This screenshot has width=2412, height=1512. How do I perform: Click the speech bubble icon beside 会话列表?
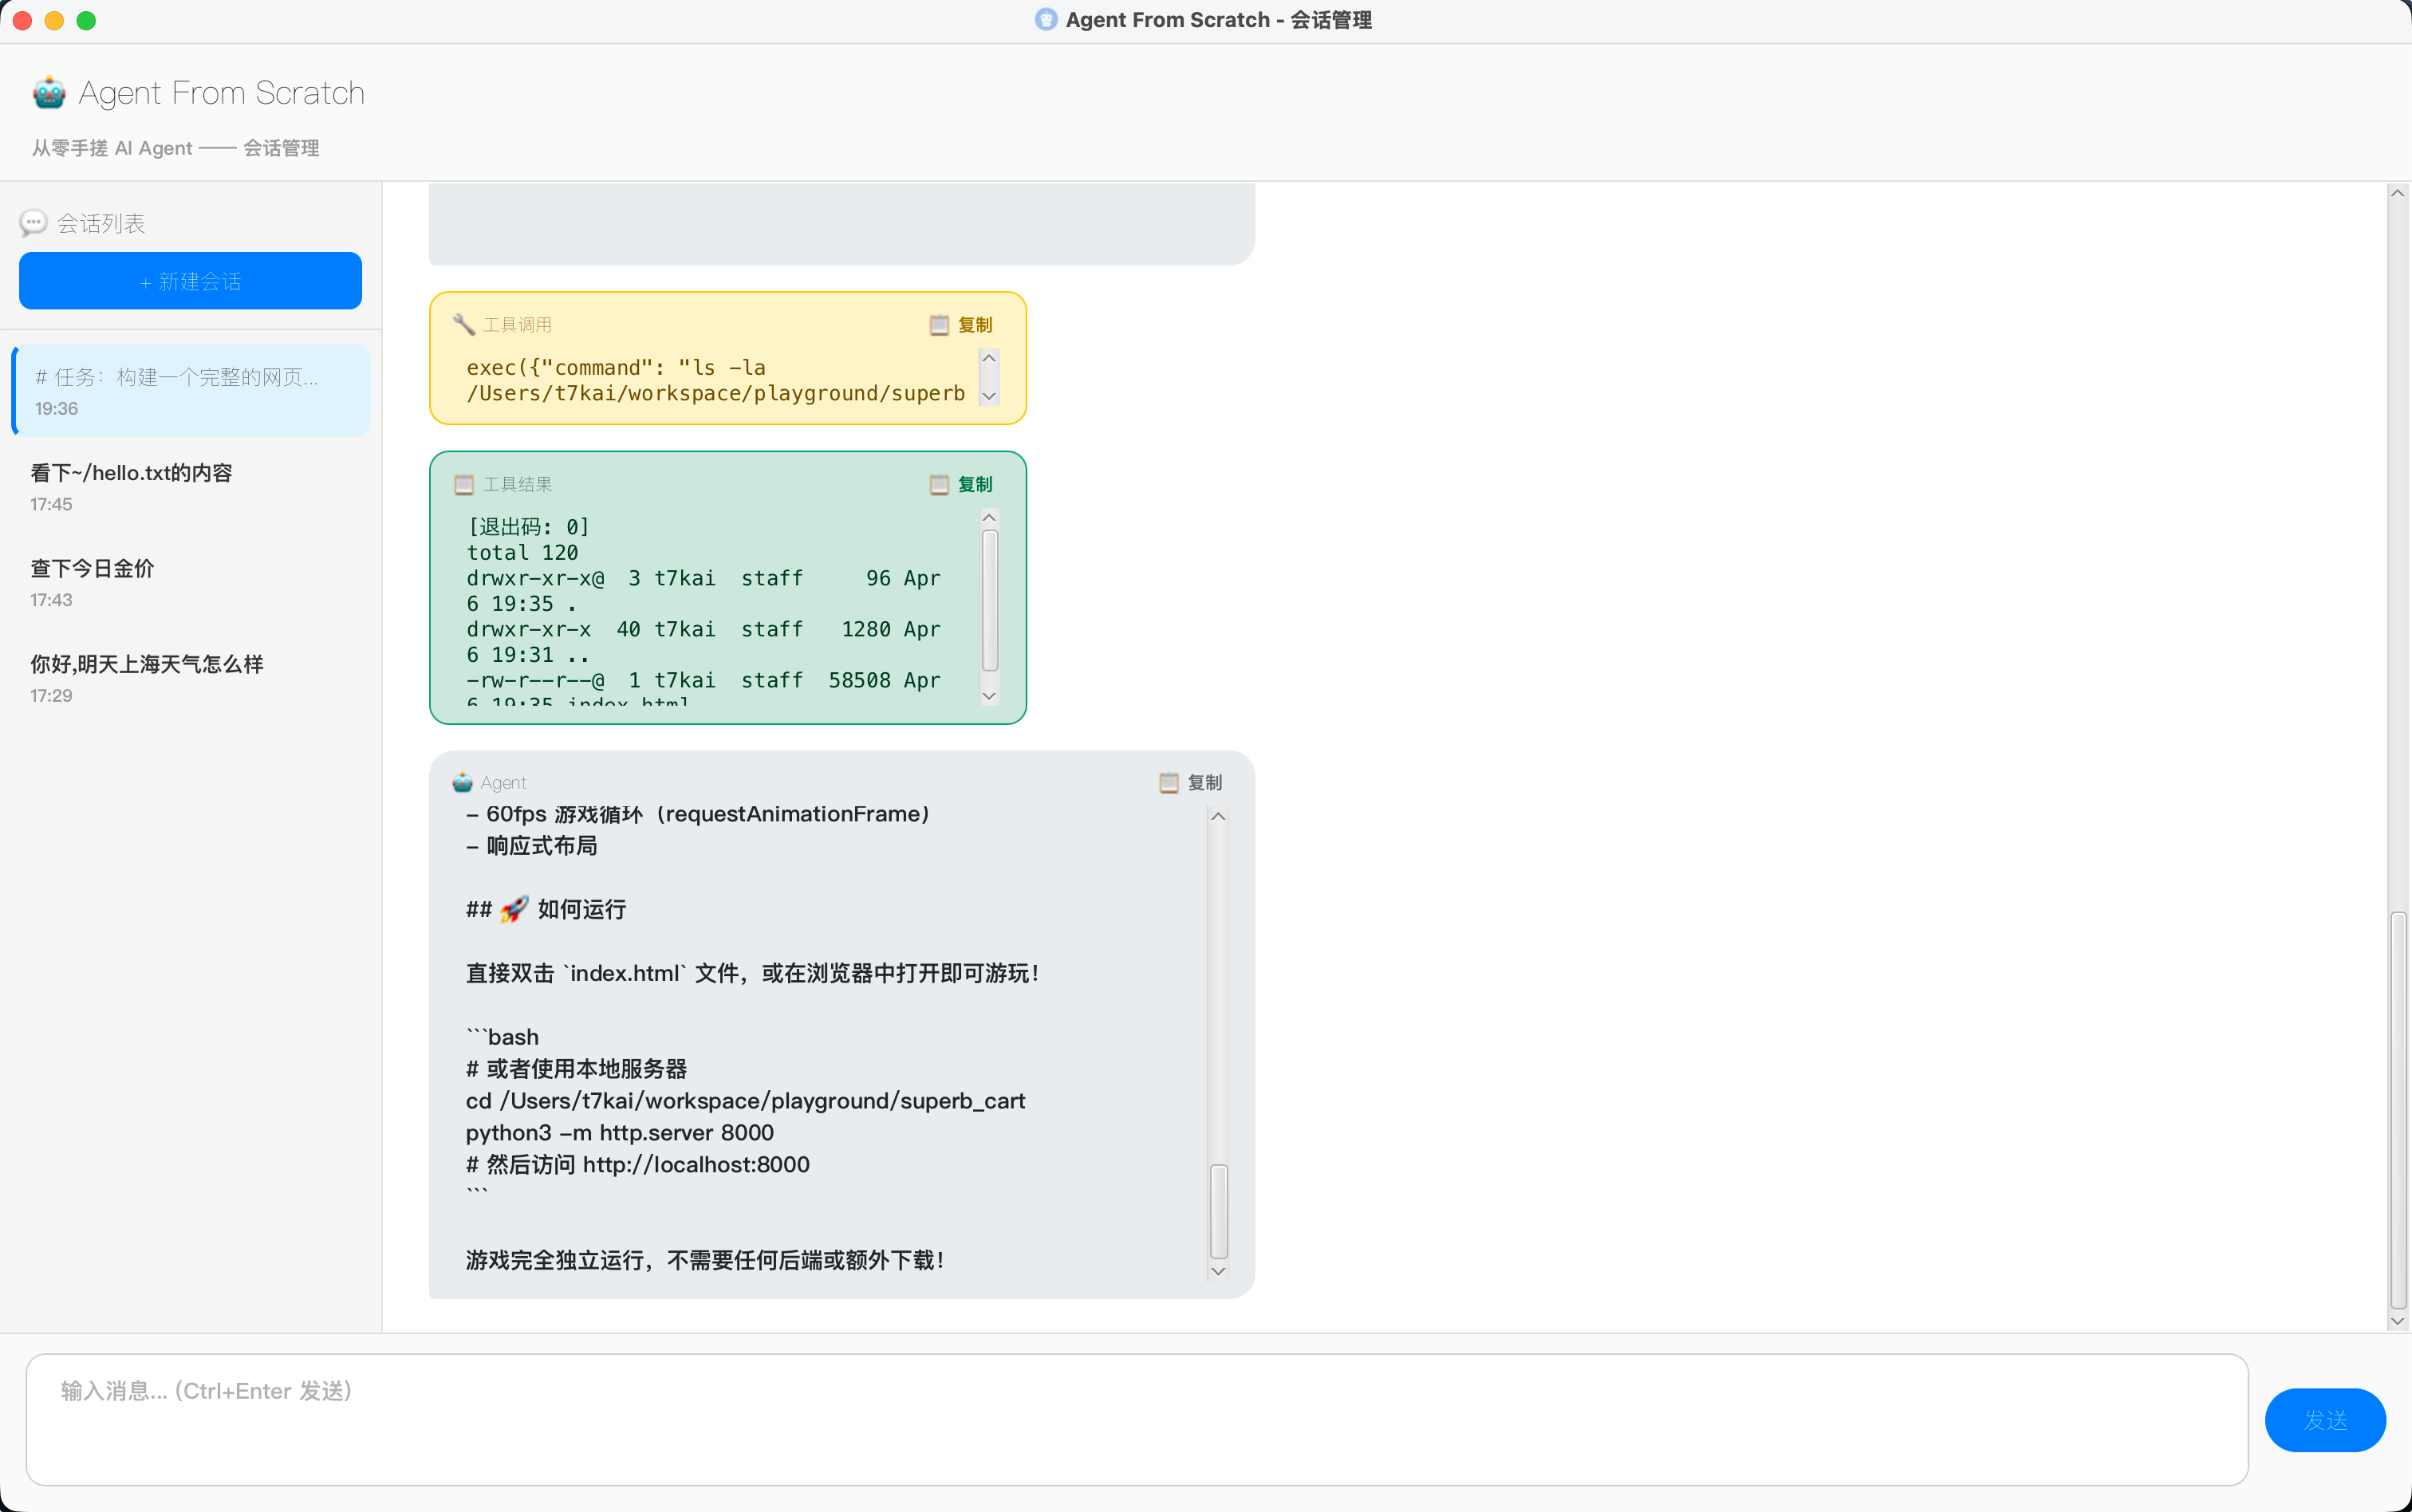(x=33, y=223)
